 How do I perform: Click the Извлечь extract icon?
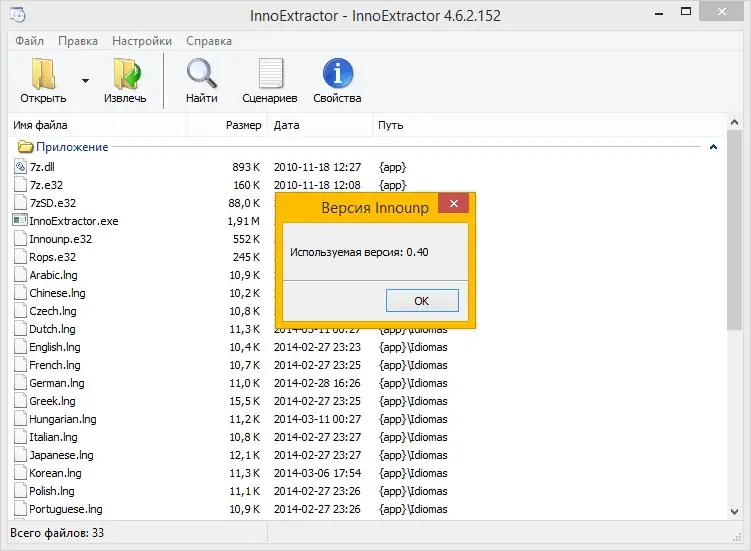(126, 74)
